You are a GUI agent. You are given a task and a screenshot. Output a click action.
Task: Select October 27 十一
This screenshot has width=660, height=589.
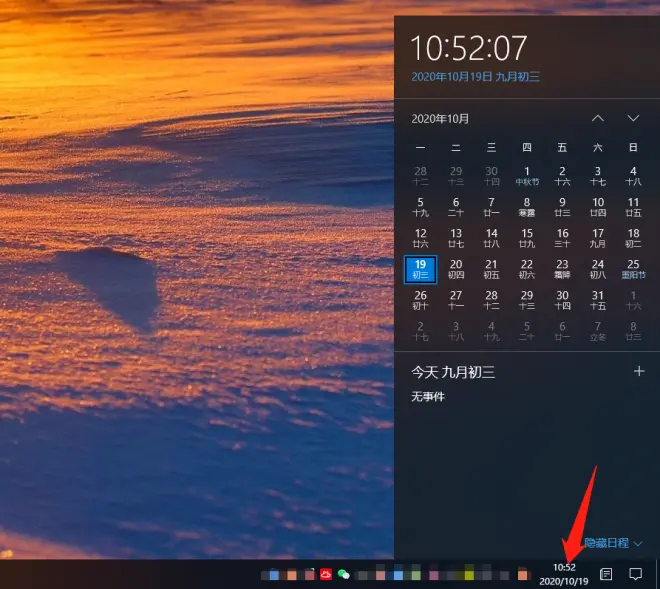click(456, 300)
